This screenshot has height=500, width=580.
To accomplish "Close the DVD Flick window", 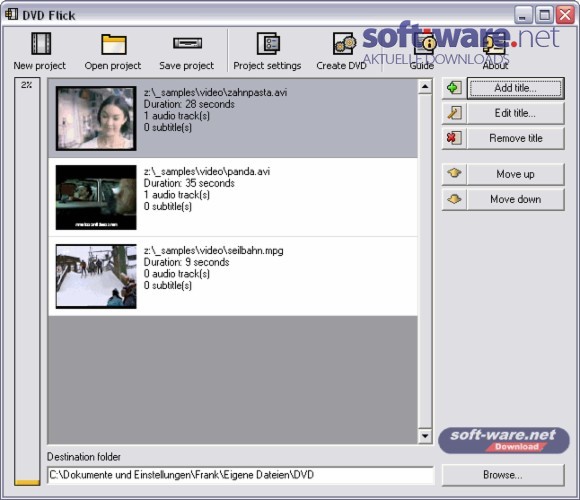I will coord(566,15).
